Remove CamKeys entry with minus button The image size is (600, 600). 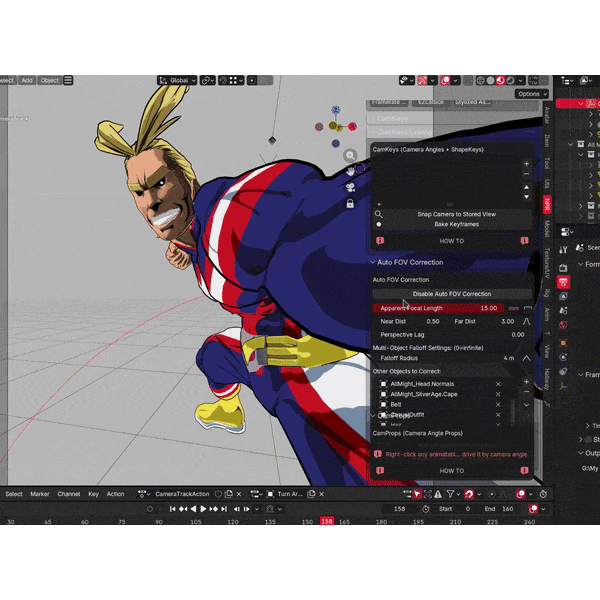click(x=527, y=174)
